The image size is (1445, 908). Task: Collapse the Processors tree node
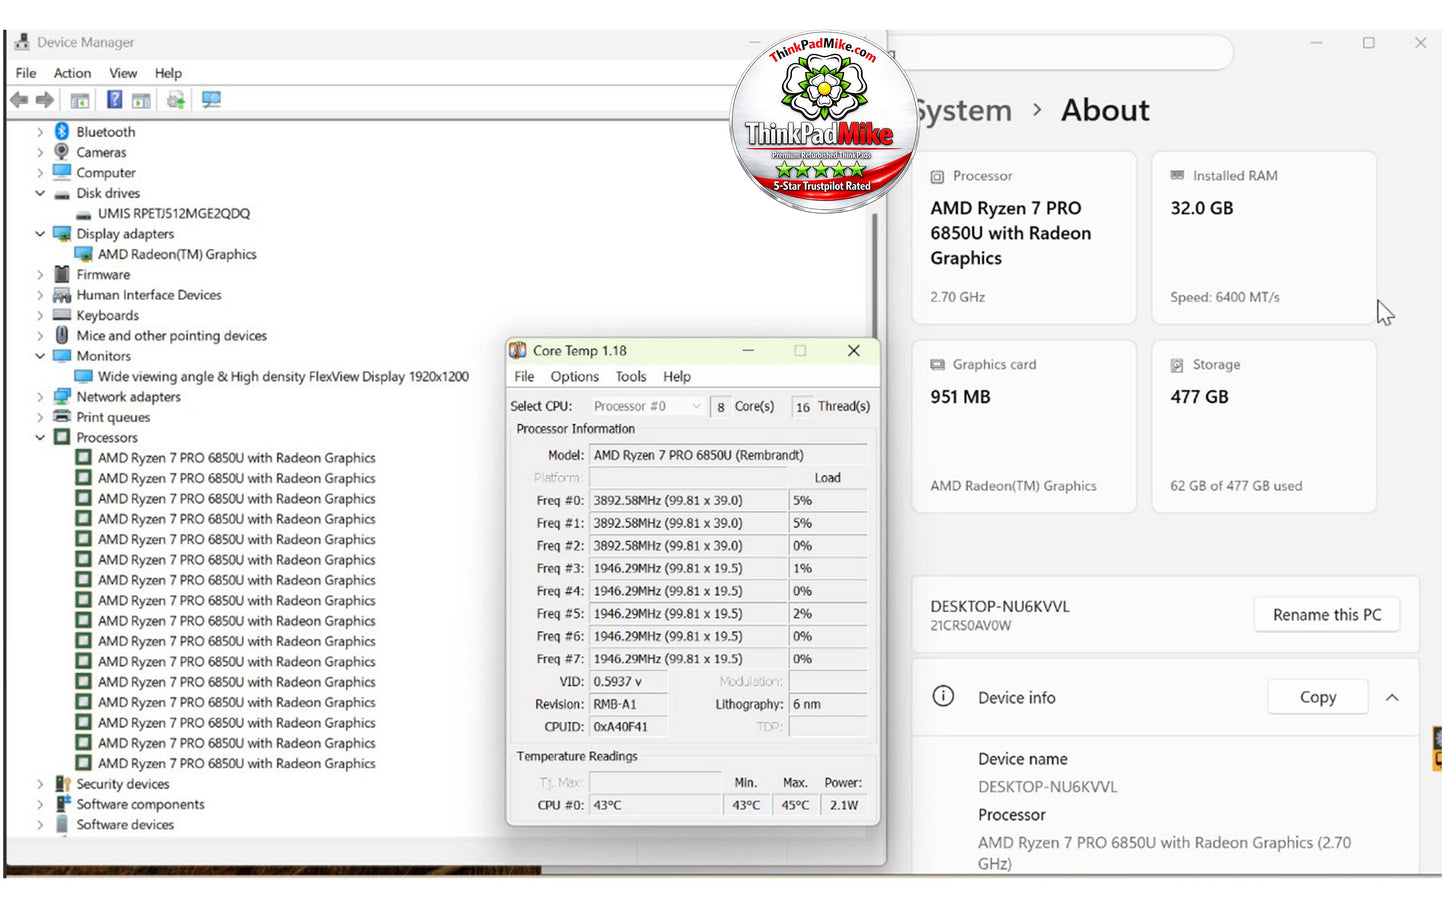coord(40,438)
